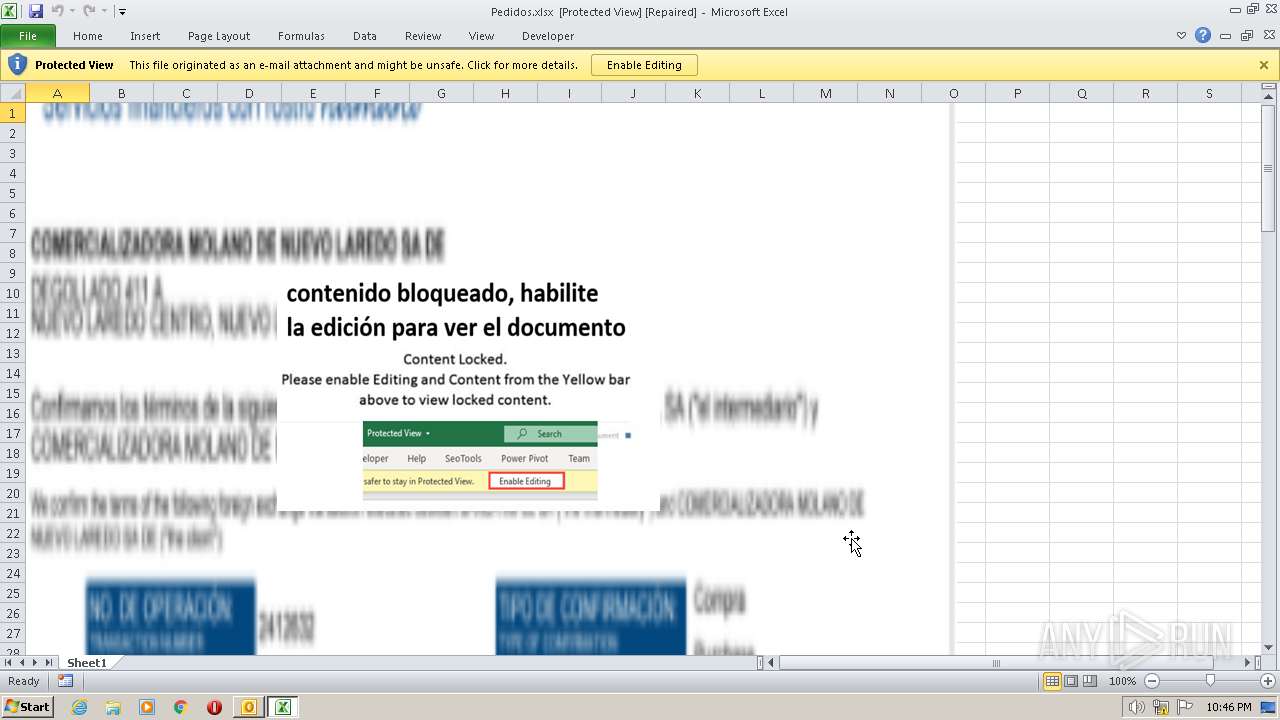Click the zoom slider handle
Image resolution: width=1280 pixels, height=720 pixels.
click(1210, 681)
